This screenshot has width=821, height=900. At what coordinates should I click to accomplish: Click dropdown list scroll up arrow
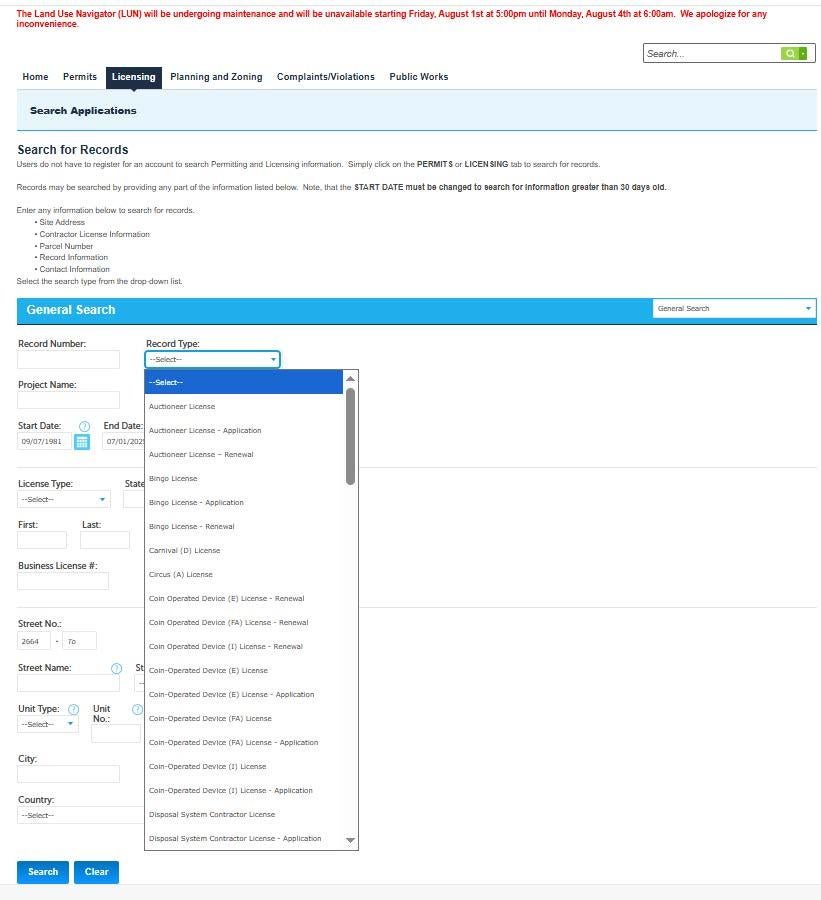(350, 378)
